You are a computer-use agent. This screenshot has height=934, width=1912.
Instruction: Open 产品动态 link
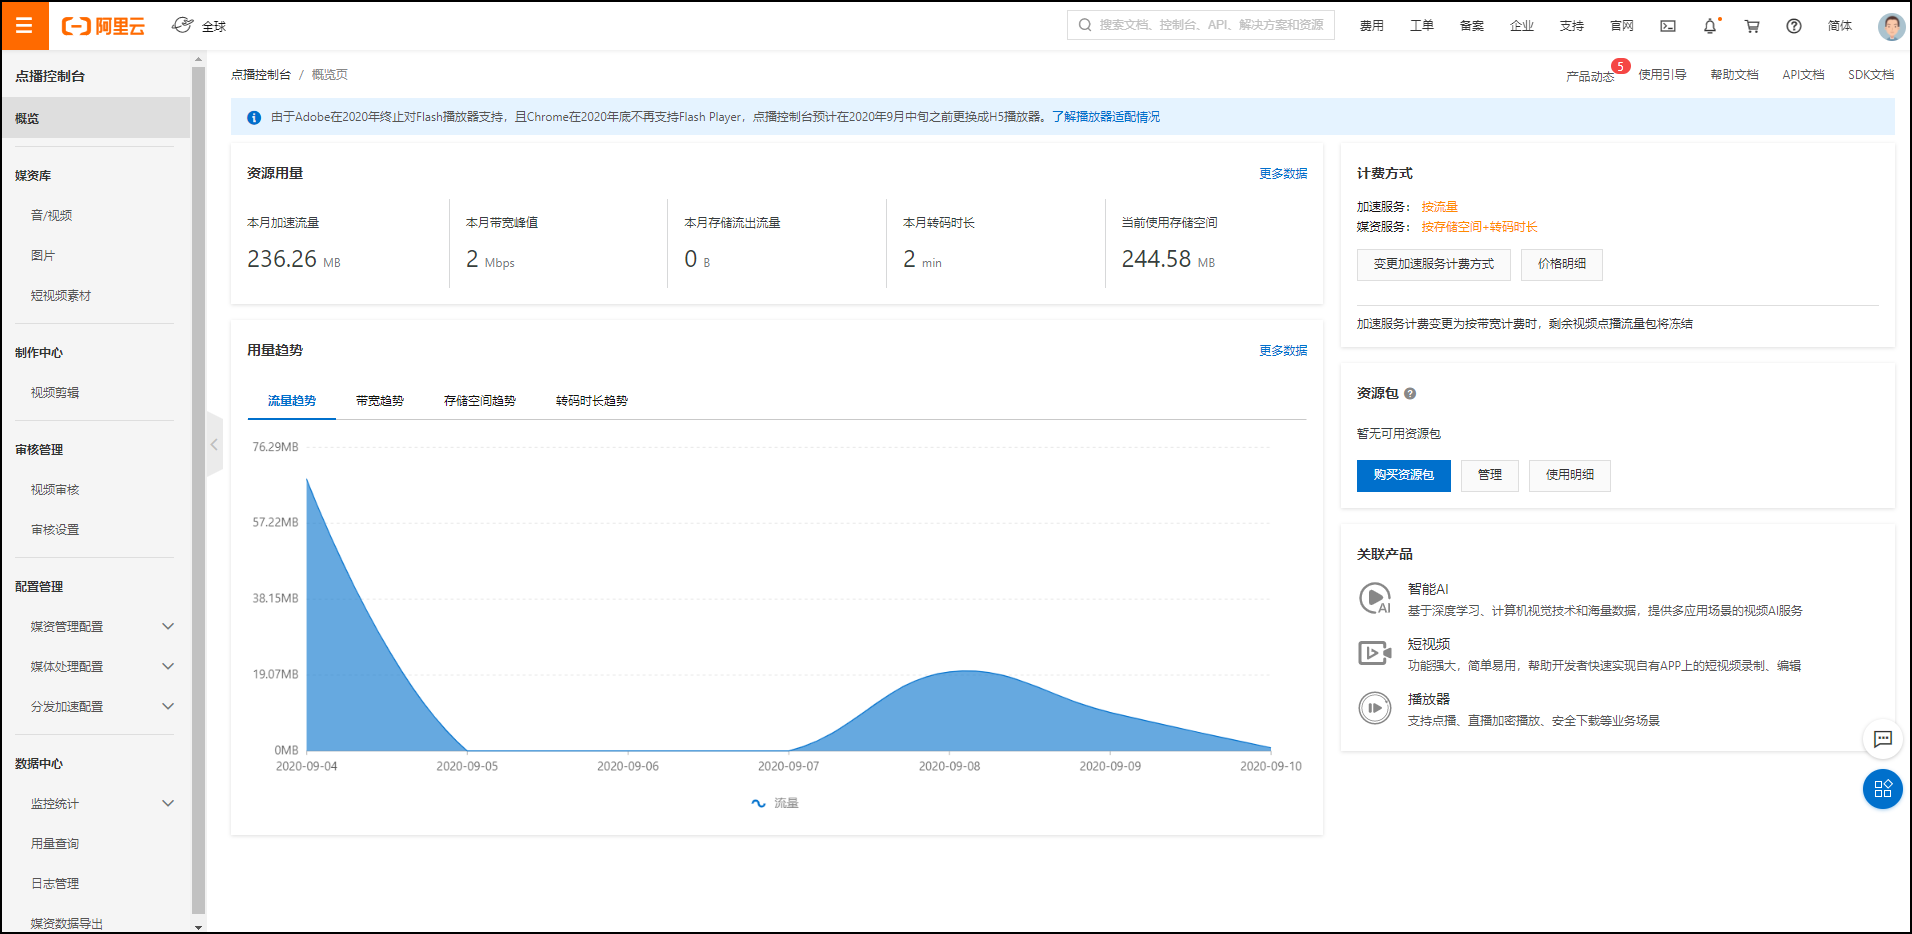(x=1590, y=76)
